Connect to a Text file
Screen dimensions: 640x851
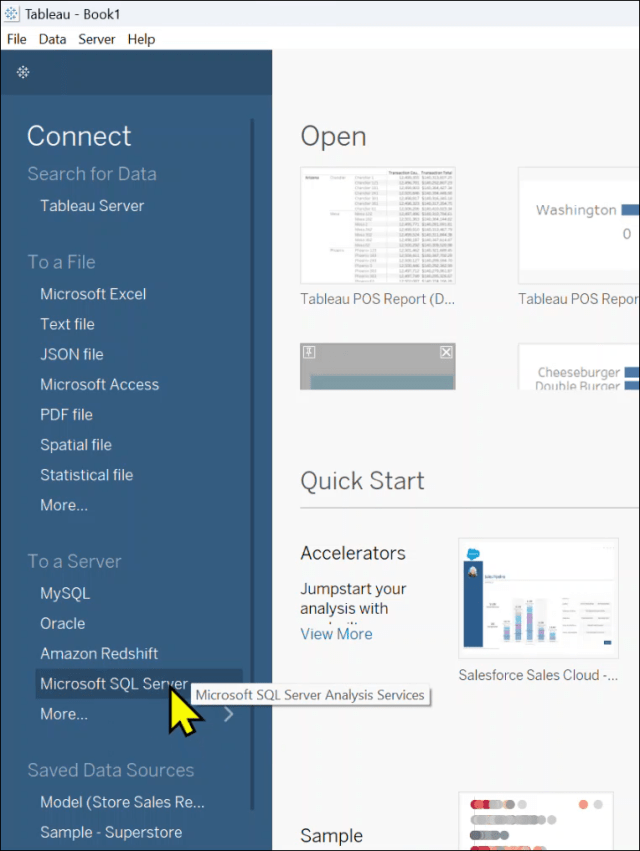tap(67, 324)
